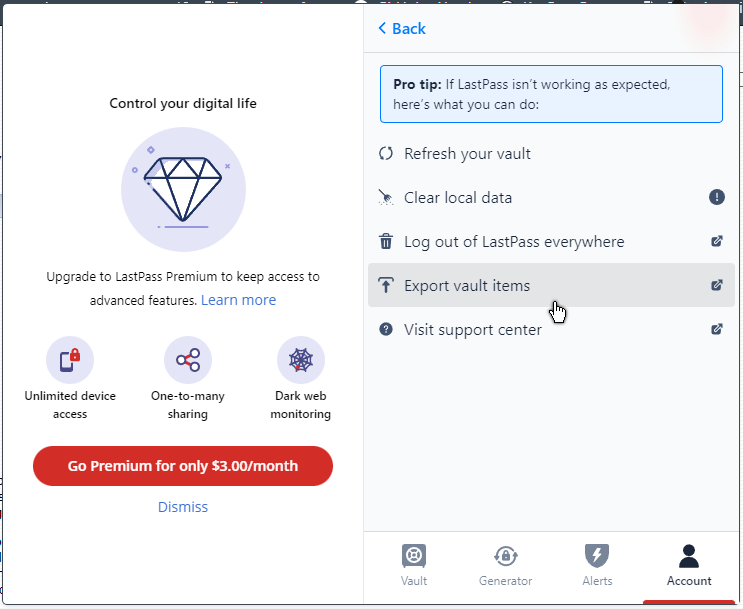Click the One-to-many sharing icon

pos(188,360)
